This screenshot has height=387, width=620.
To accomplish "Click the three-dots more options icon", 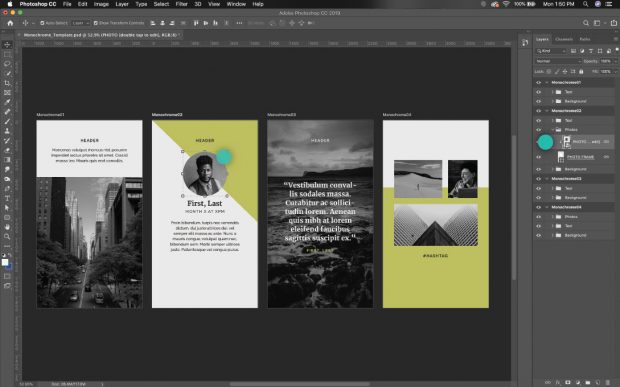I will (239, 23).
